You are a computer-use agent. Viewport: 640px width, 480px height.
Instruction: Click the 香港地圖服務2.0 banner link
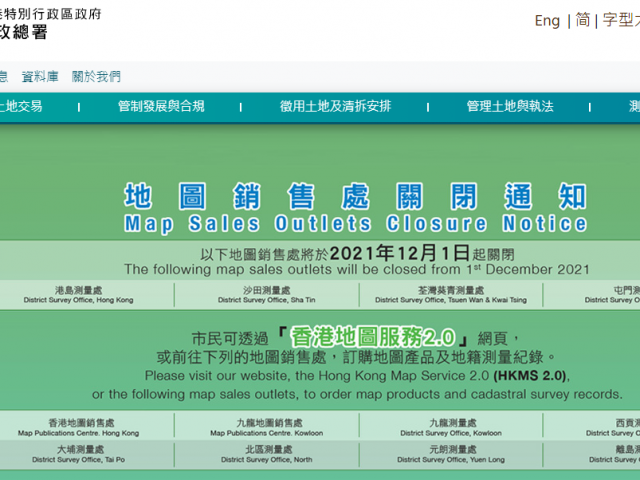[373, 337]
